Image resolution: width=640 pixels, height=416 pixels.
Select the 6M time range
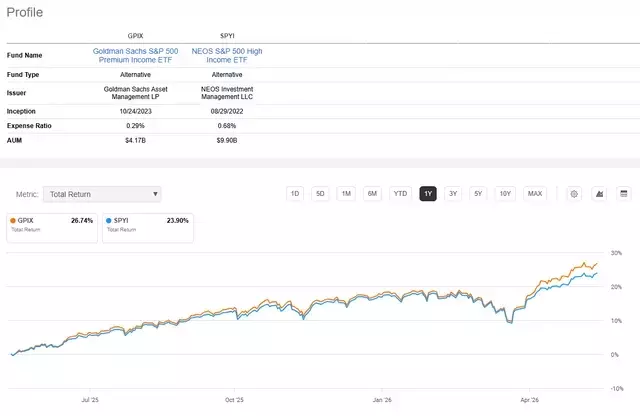click(372, 194)
